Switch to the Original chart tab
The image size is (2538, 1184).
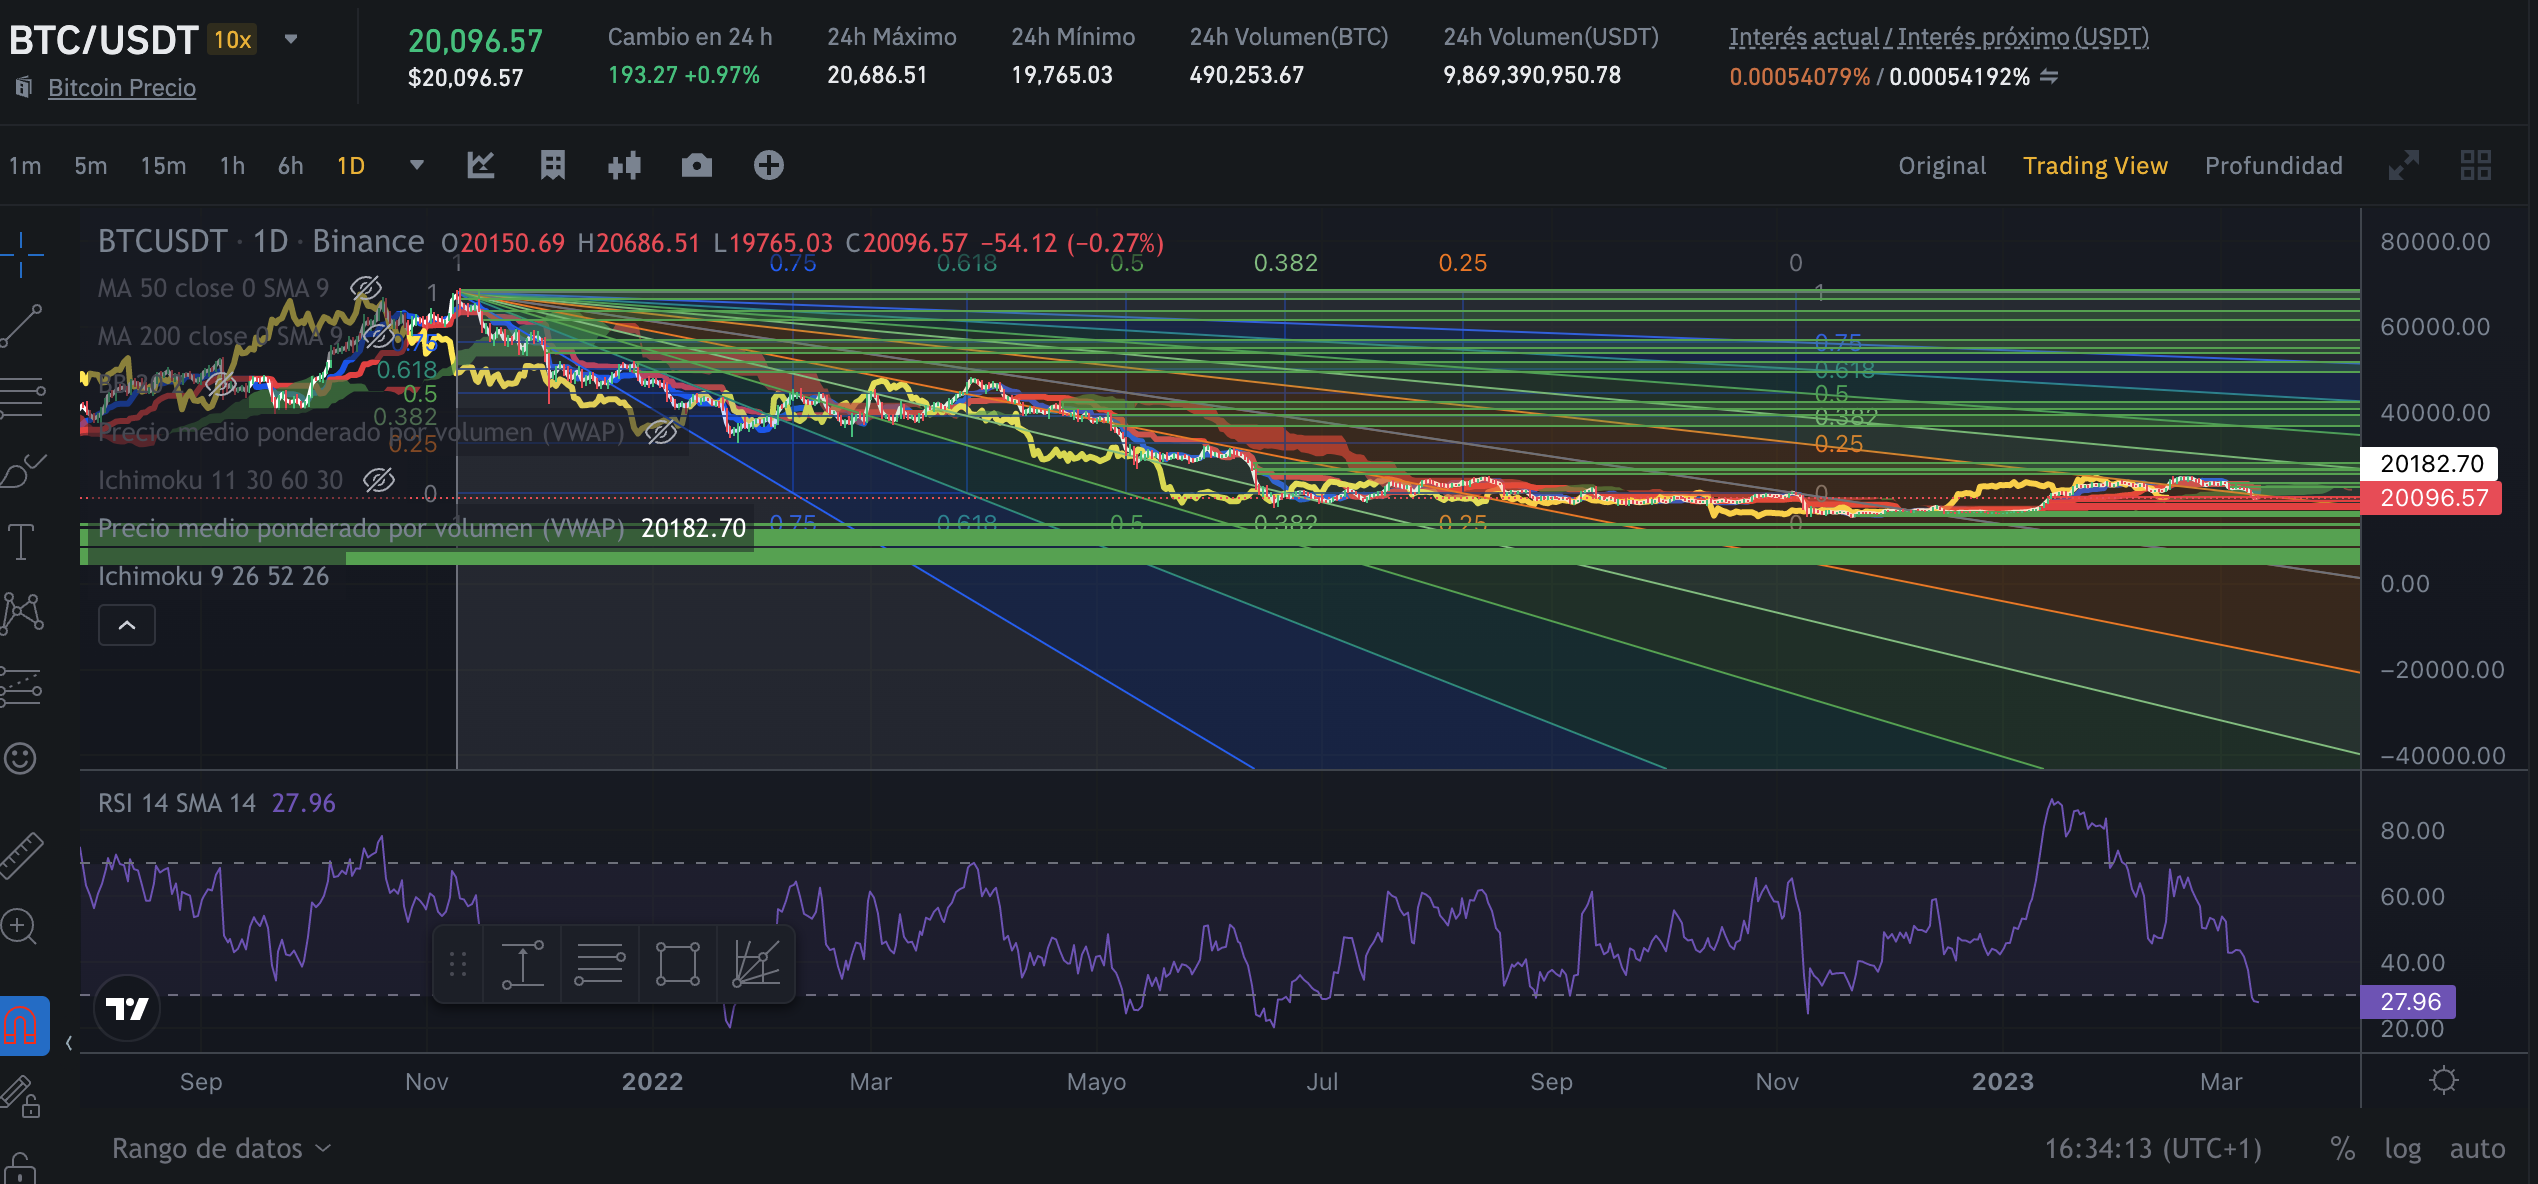[x=1941, y=165]
